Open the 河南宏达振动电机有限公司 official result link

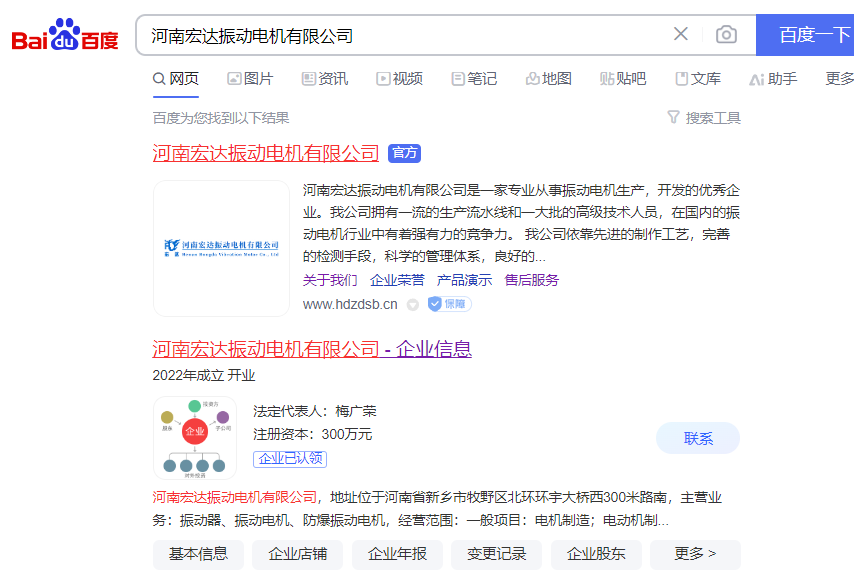[266, 153]
